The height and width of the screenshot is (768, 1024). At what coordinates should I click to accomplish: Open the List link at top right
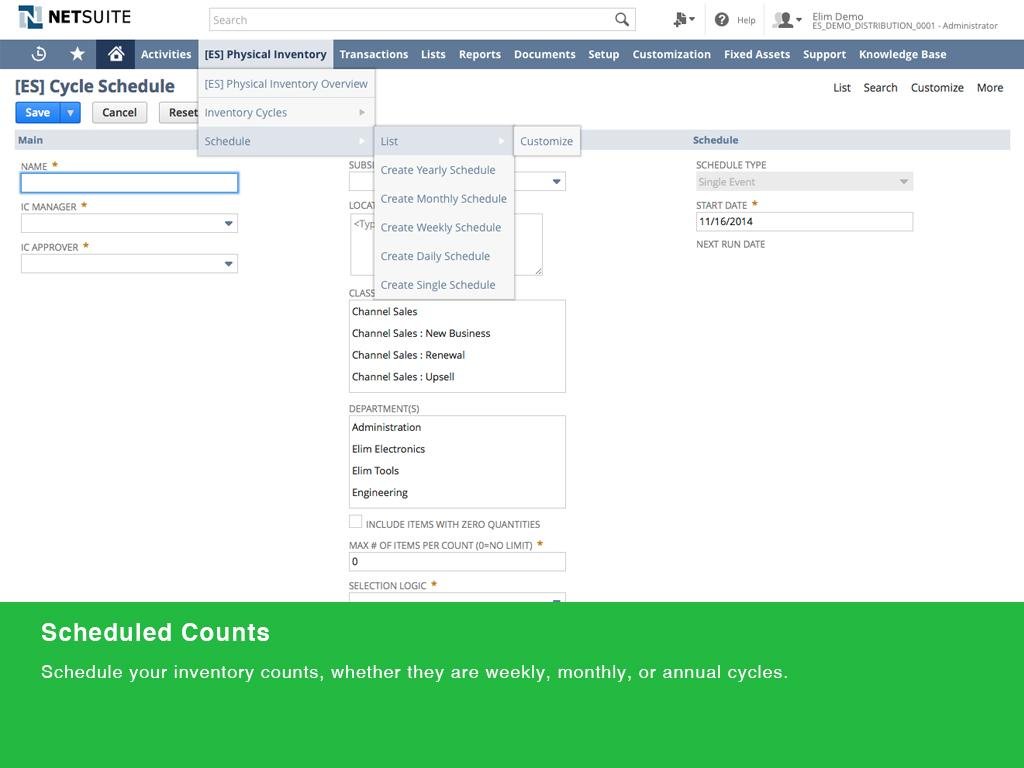(842, 88)
